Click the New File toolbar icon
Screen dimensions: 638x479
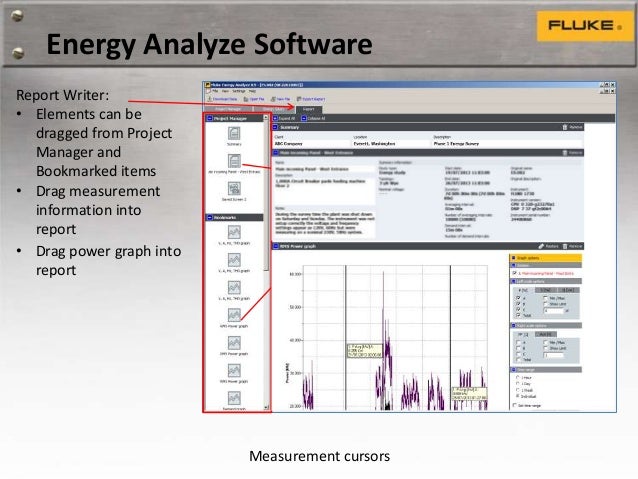pos(273,99)
